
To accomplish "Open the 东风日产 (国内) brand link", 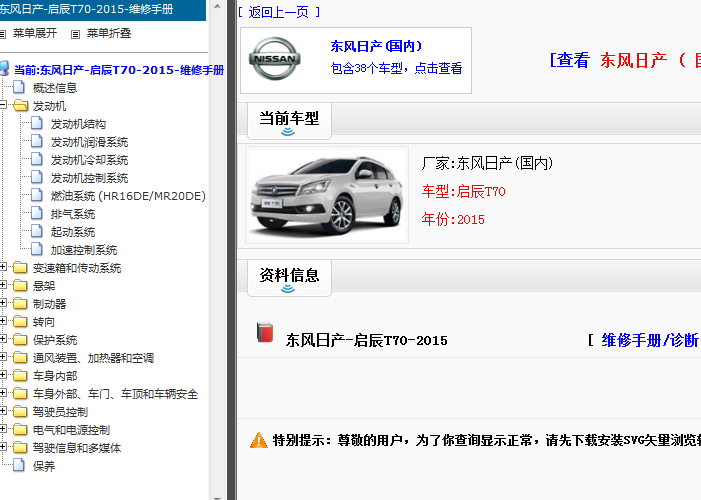I will coord(376,47).
